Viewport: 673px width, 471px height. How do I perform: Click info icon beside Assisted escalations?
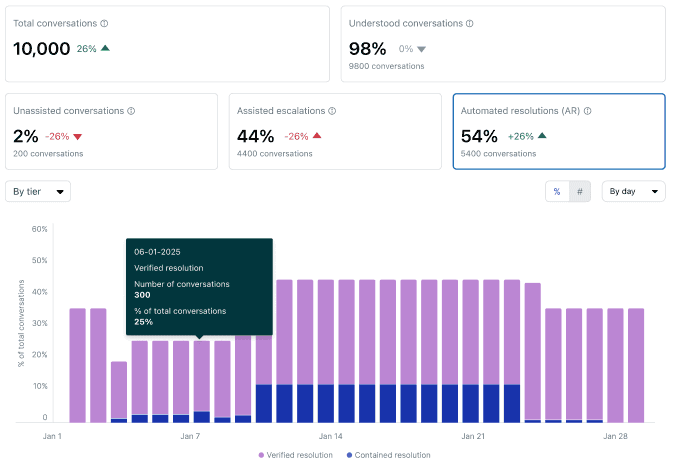(332, 111)
